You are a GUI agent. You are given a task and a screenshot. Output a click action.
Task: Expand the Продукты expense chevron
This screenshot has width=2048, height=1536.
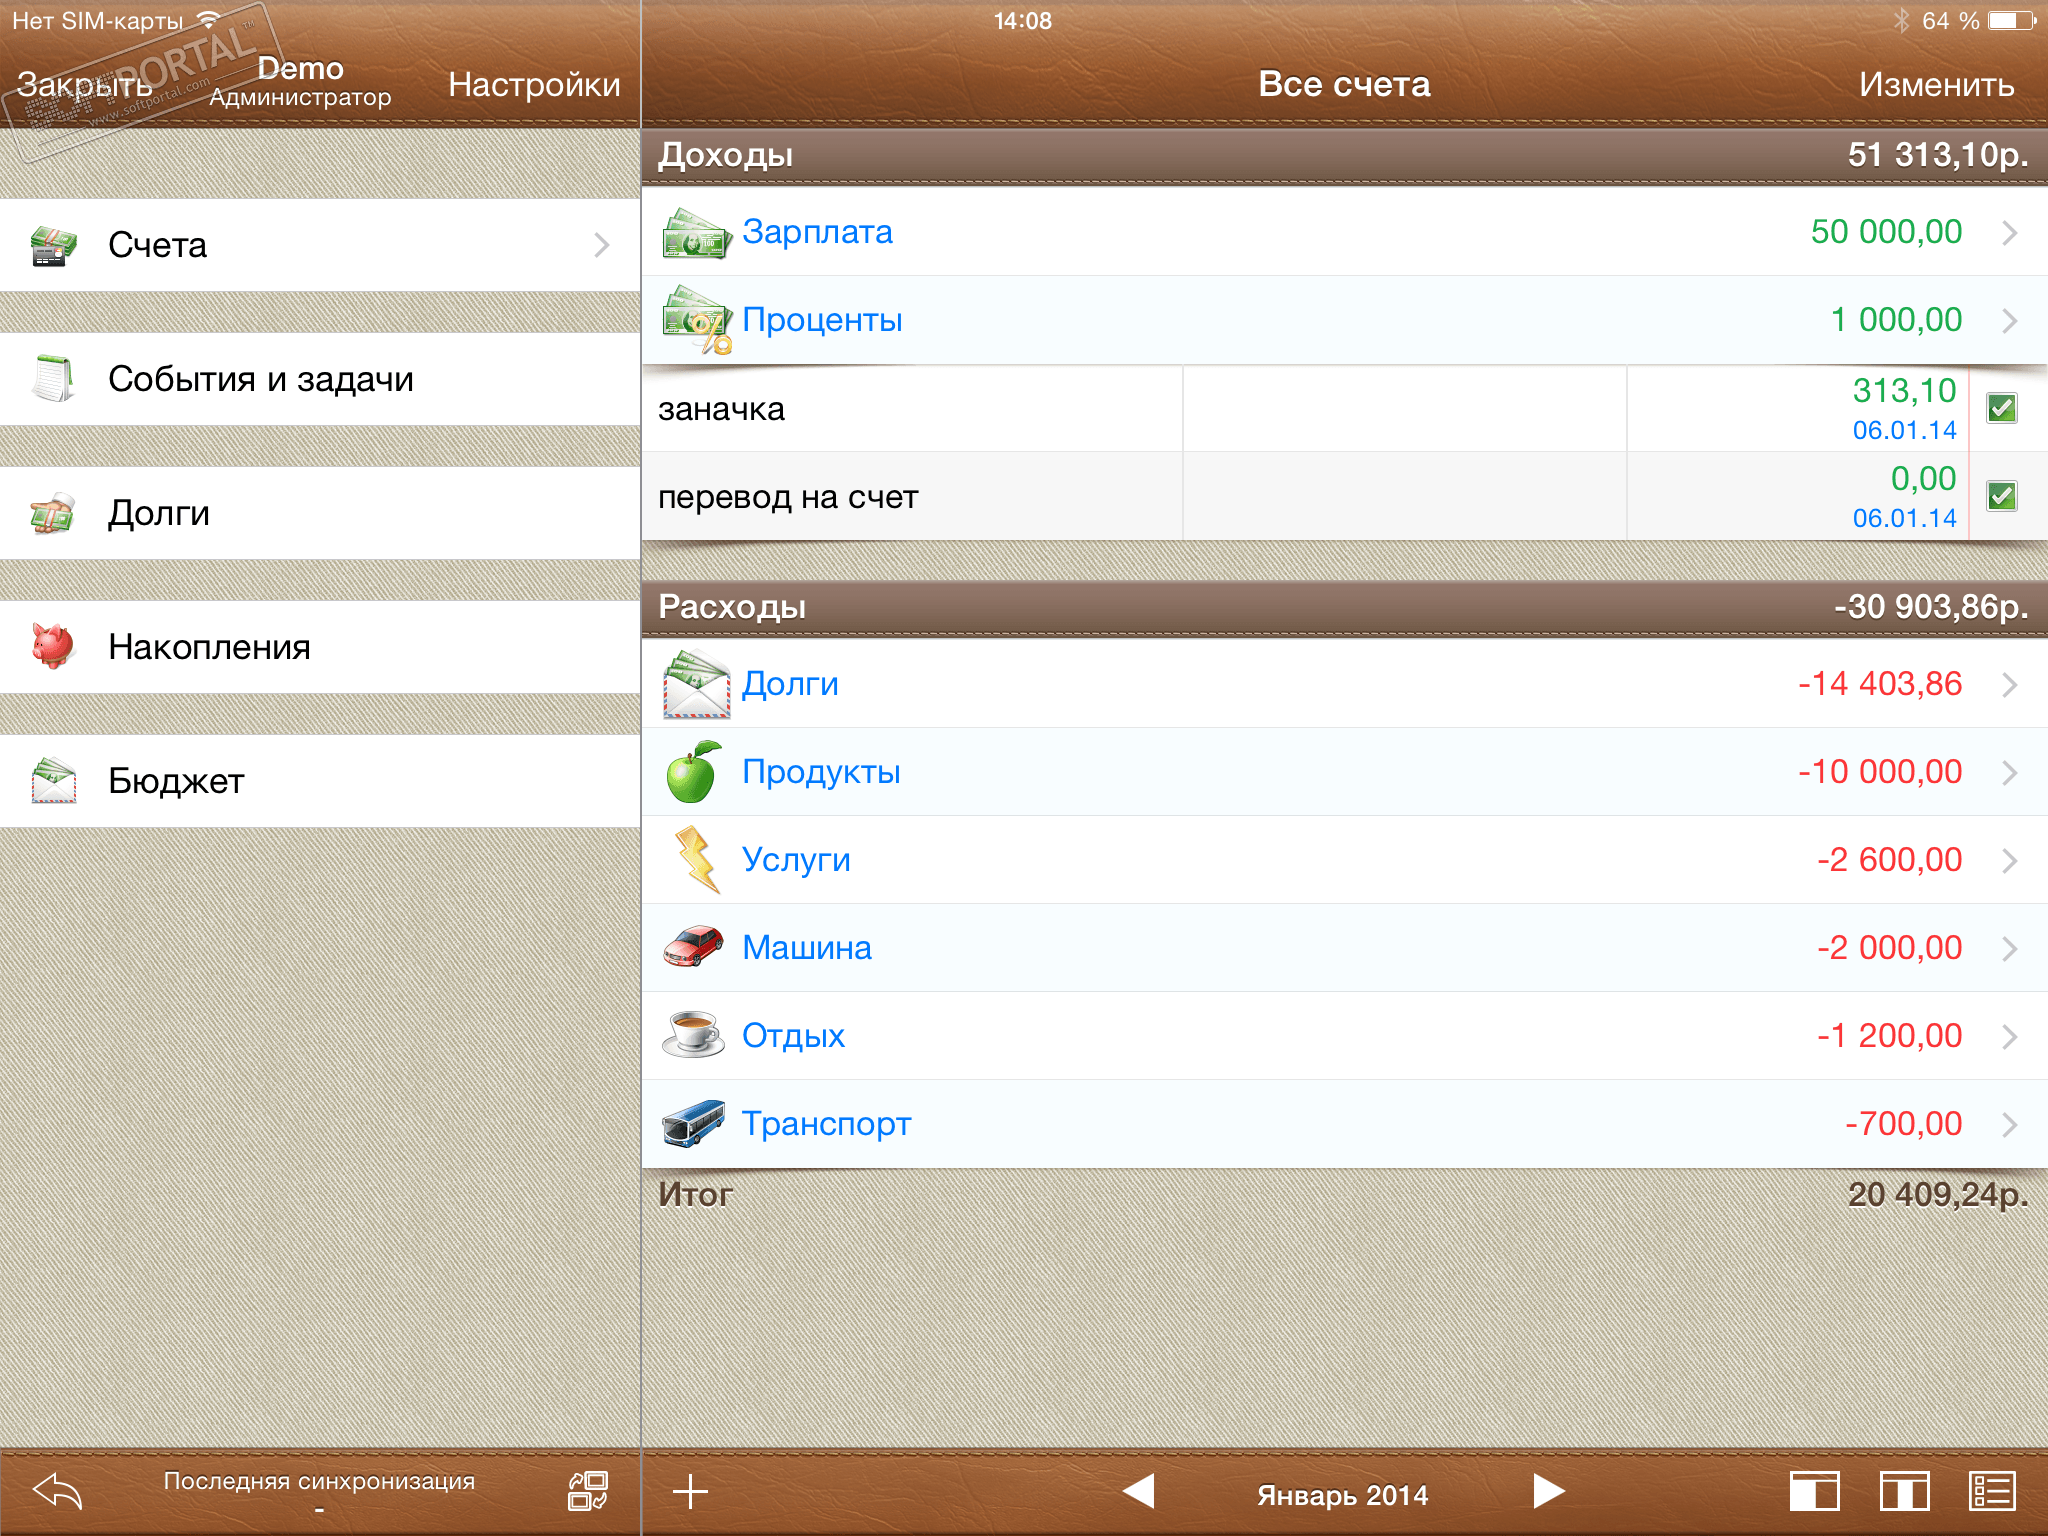point(2010,773)
